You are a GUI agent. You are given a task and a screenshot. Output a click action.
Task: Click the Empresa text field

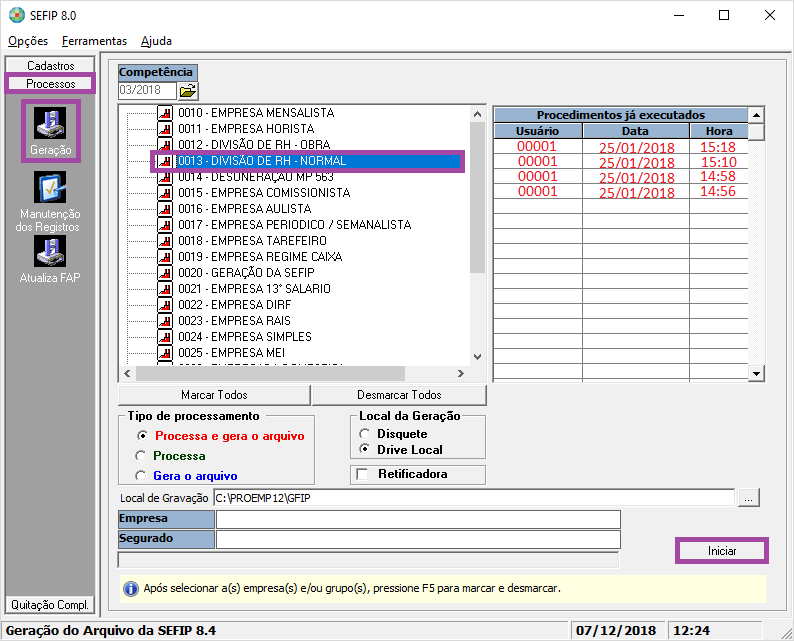click(418, 519)
